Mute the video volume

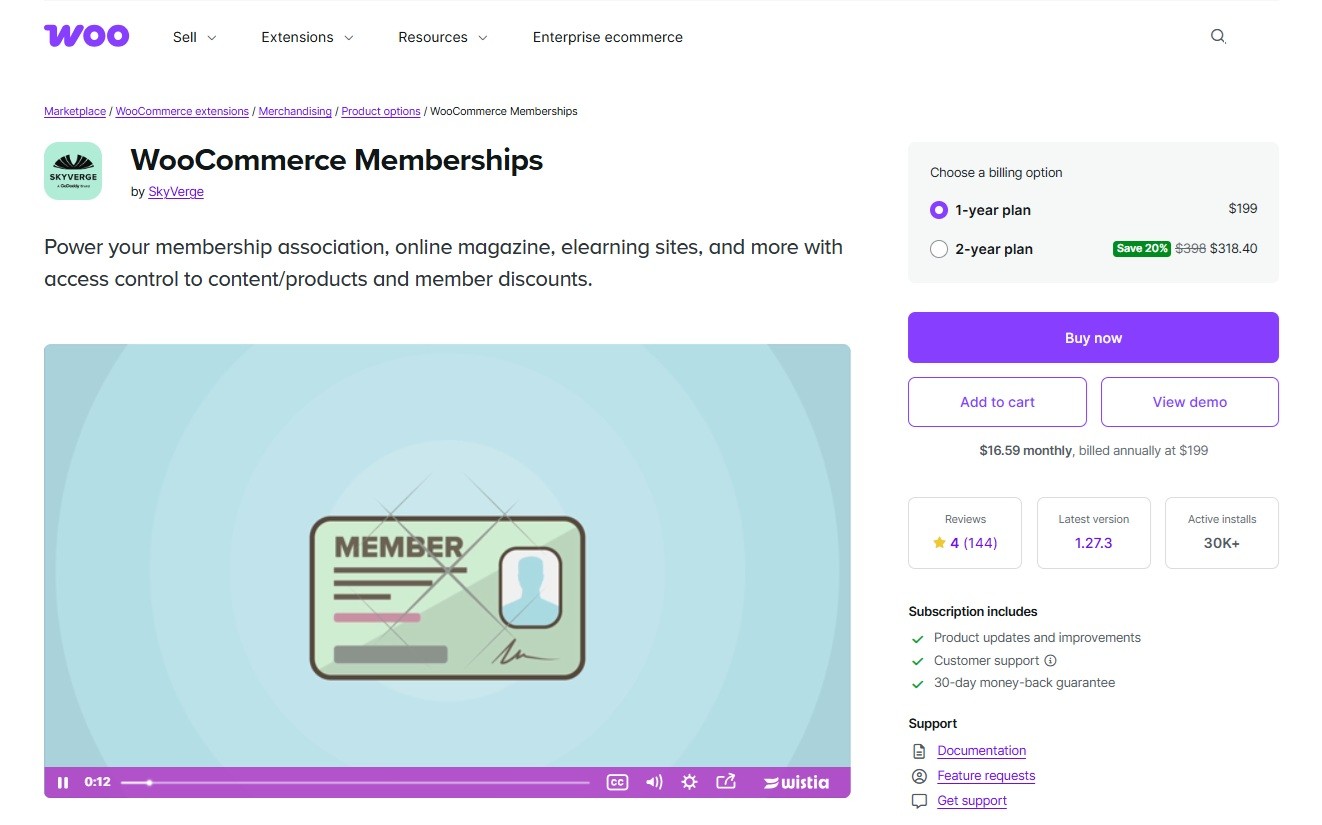click(654, 782)
